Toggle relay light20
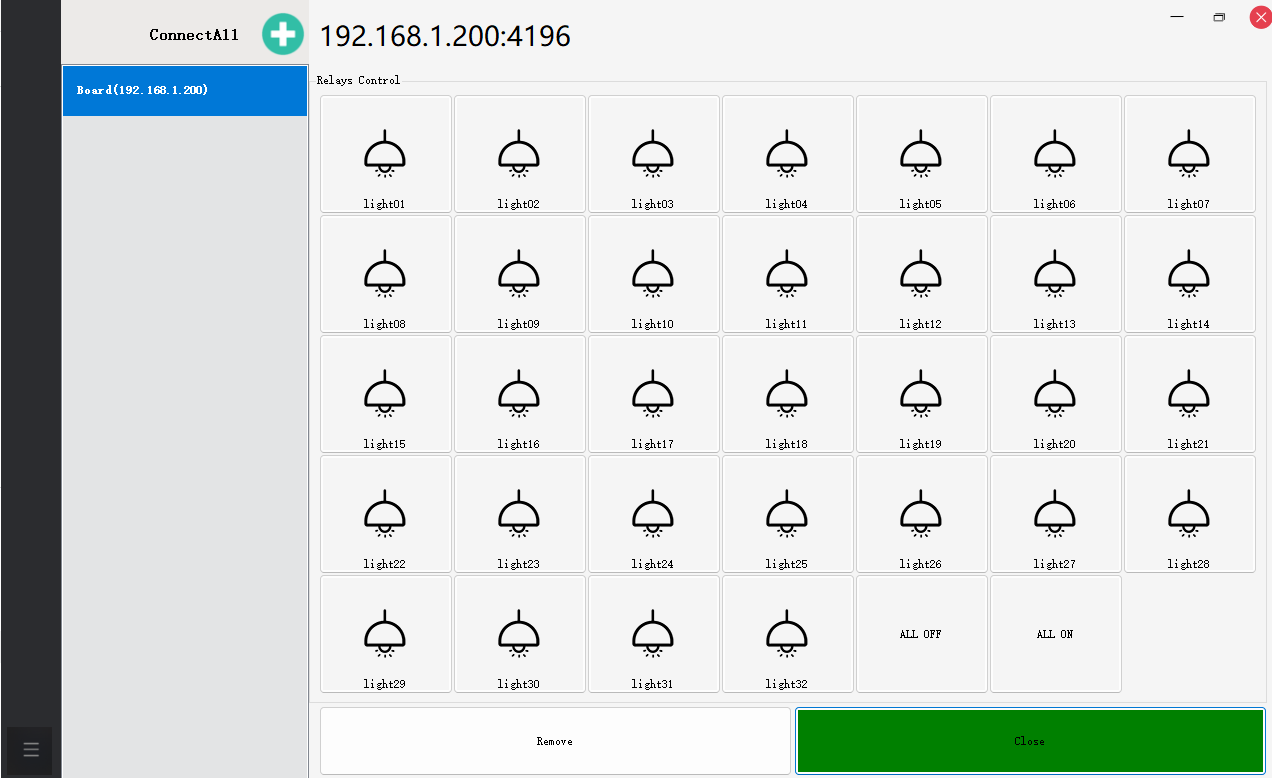The height and width of the screenshot is (778, 1272). (x=1055, y=394)
